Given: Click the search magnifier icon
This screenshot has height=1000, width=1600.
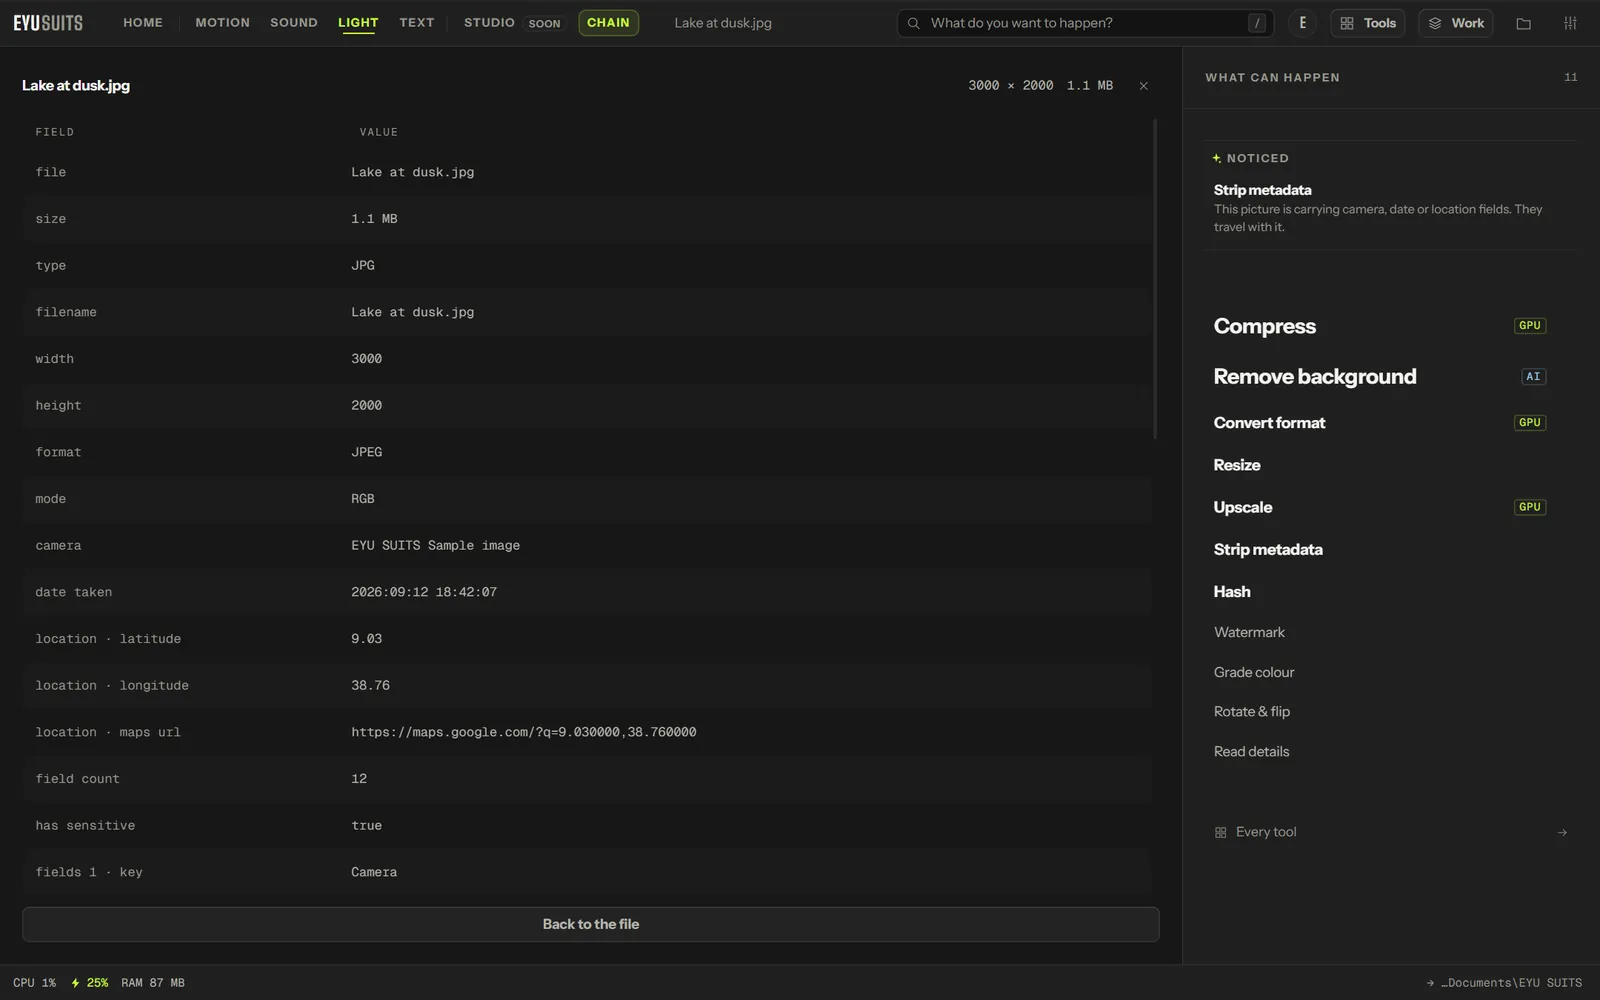Looking at the screenshot, I should [x=913, y=23].
